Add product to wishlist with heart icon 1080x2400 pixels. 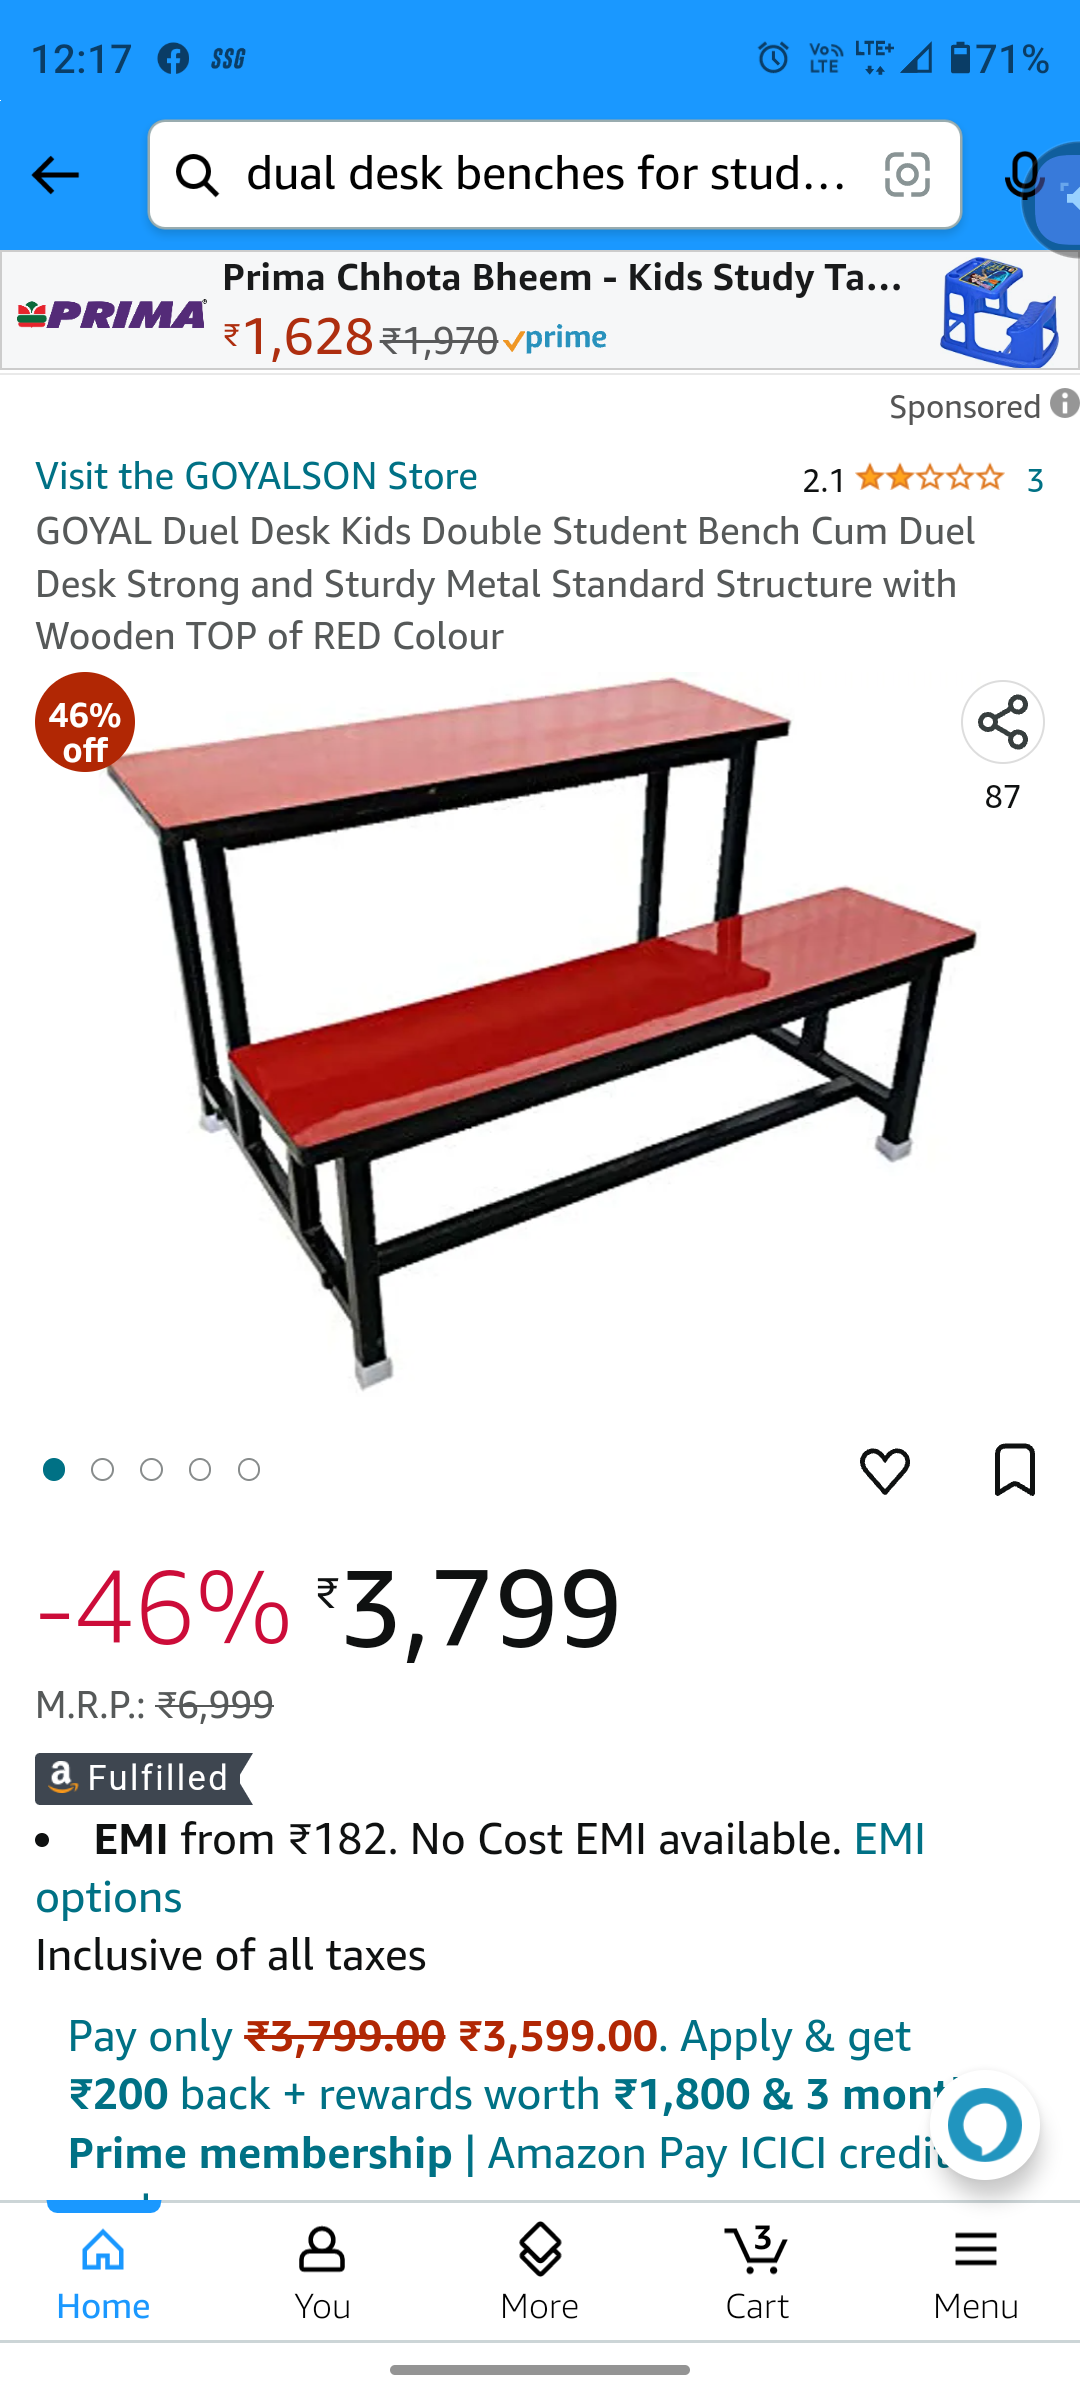tap(885, 1470)
